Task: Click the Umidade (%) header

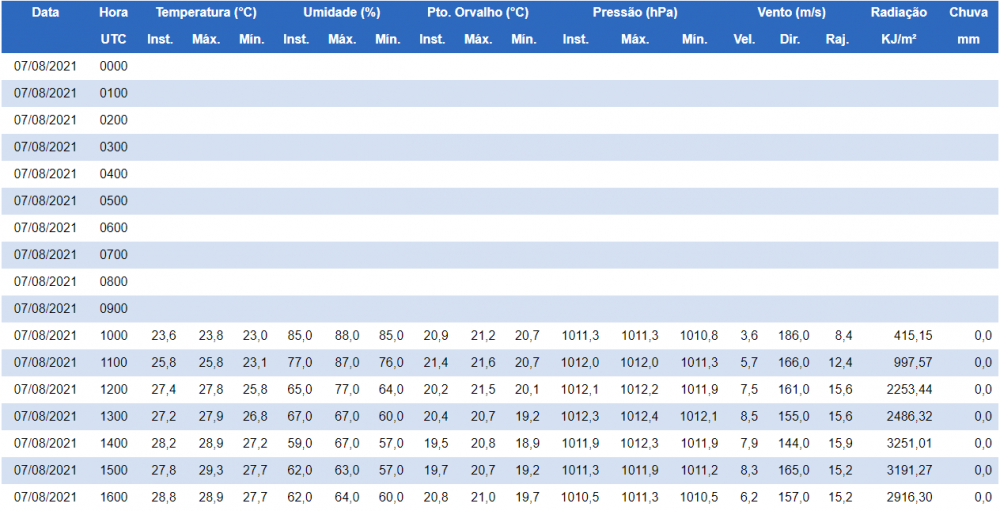Action: [341, 13]
